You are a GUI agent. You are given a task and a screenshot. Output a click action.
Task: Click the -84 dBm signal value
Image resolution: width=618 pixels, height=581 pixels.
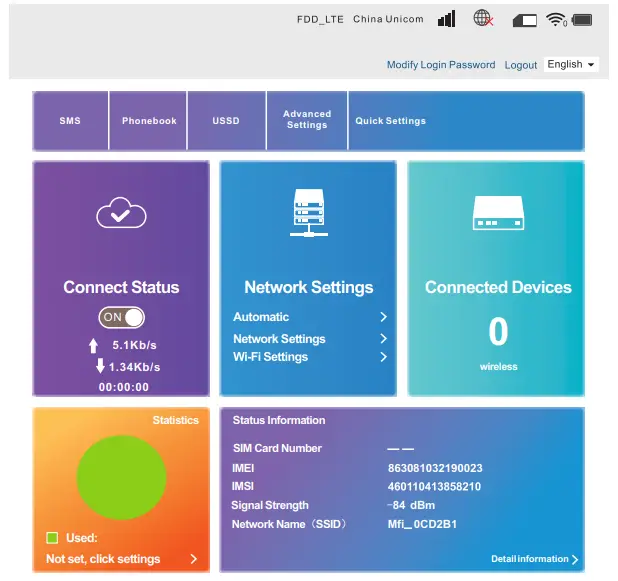tap(411, 505)
